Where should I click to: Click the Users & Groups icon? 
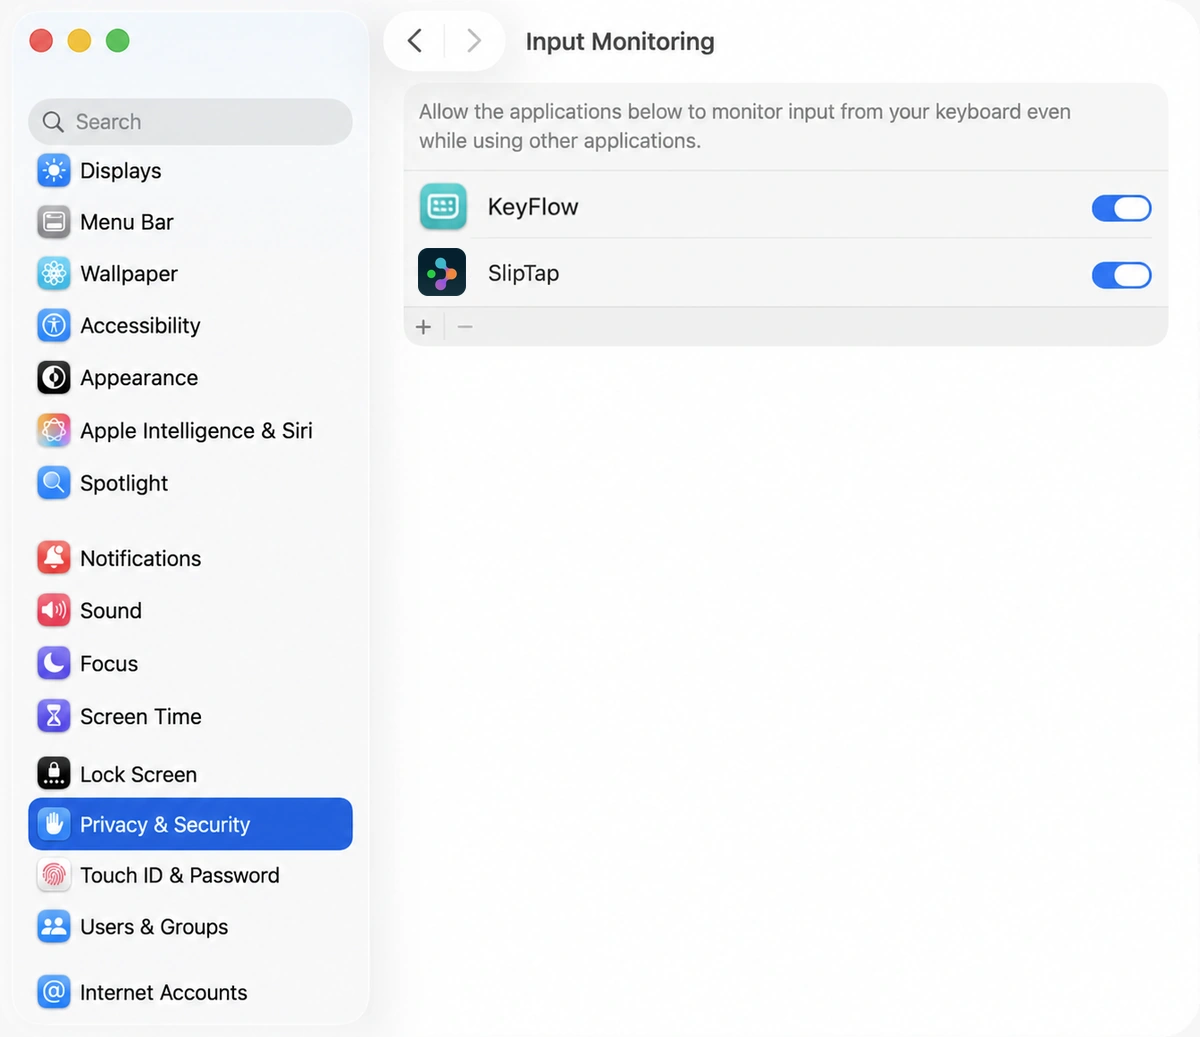(x=54, y=927)
